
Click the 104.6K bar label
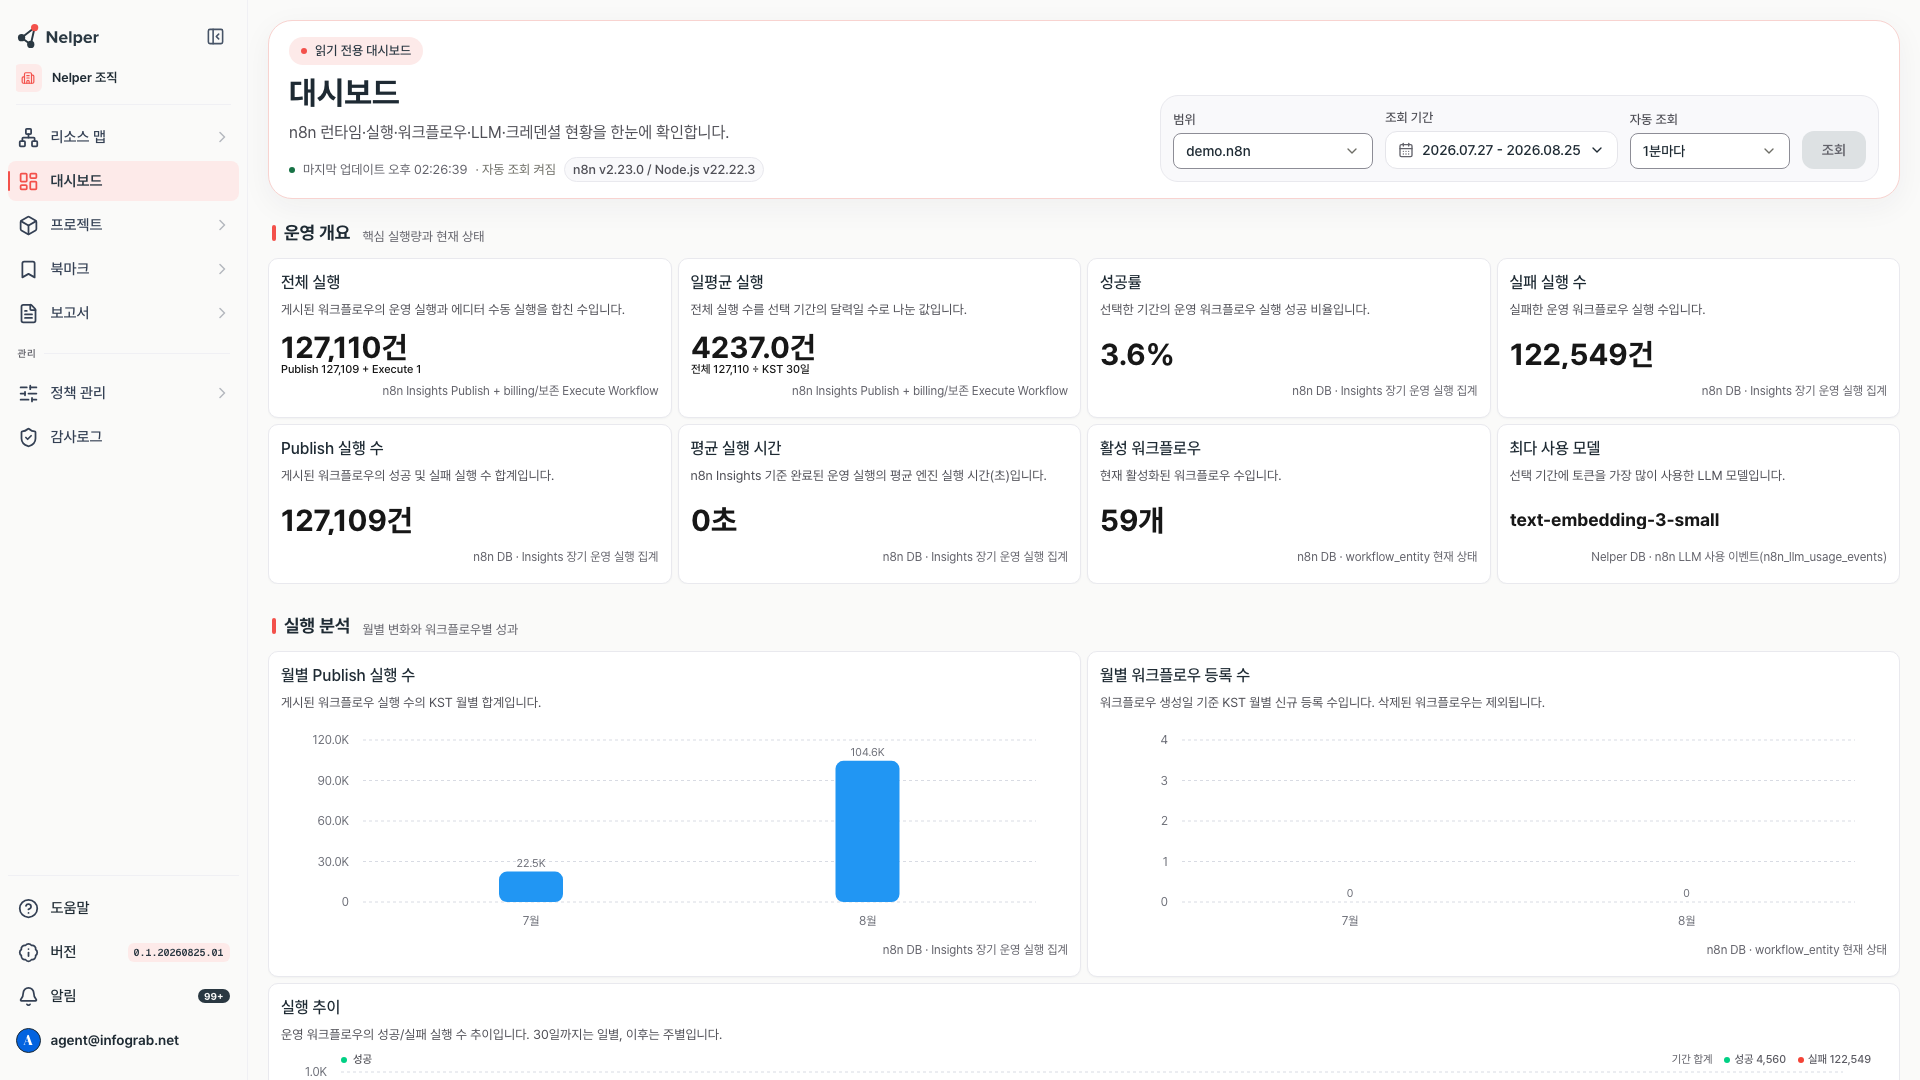867,752
